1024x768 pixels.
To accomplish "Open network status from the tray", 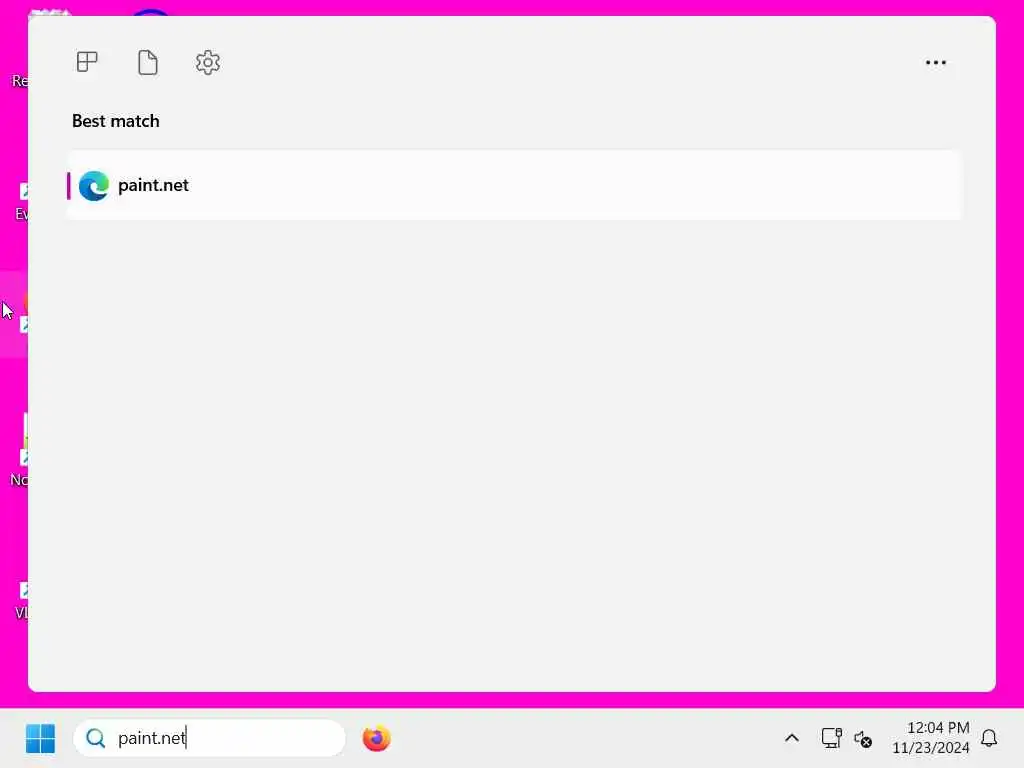I will pos(831,738).
